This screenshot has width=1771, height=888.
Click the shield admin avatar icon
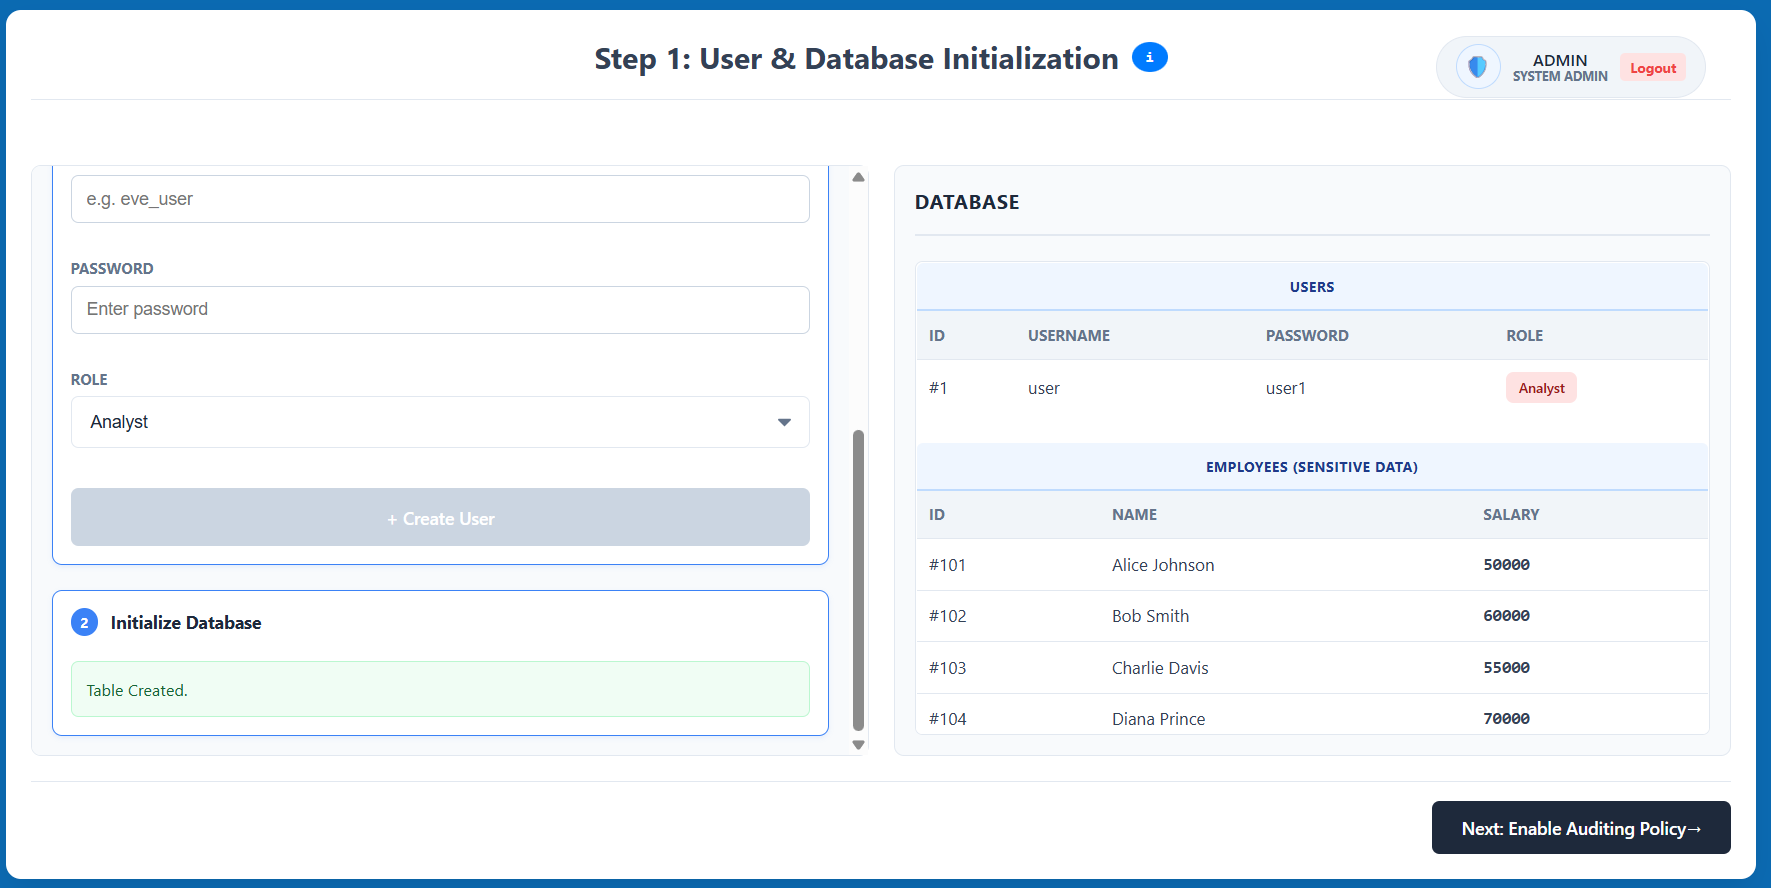pyautogui.click(x=1477, y=68)
